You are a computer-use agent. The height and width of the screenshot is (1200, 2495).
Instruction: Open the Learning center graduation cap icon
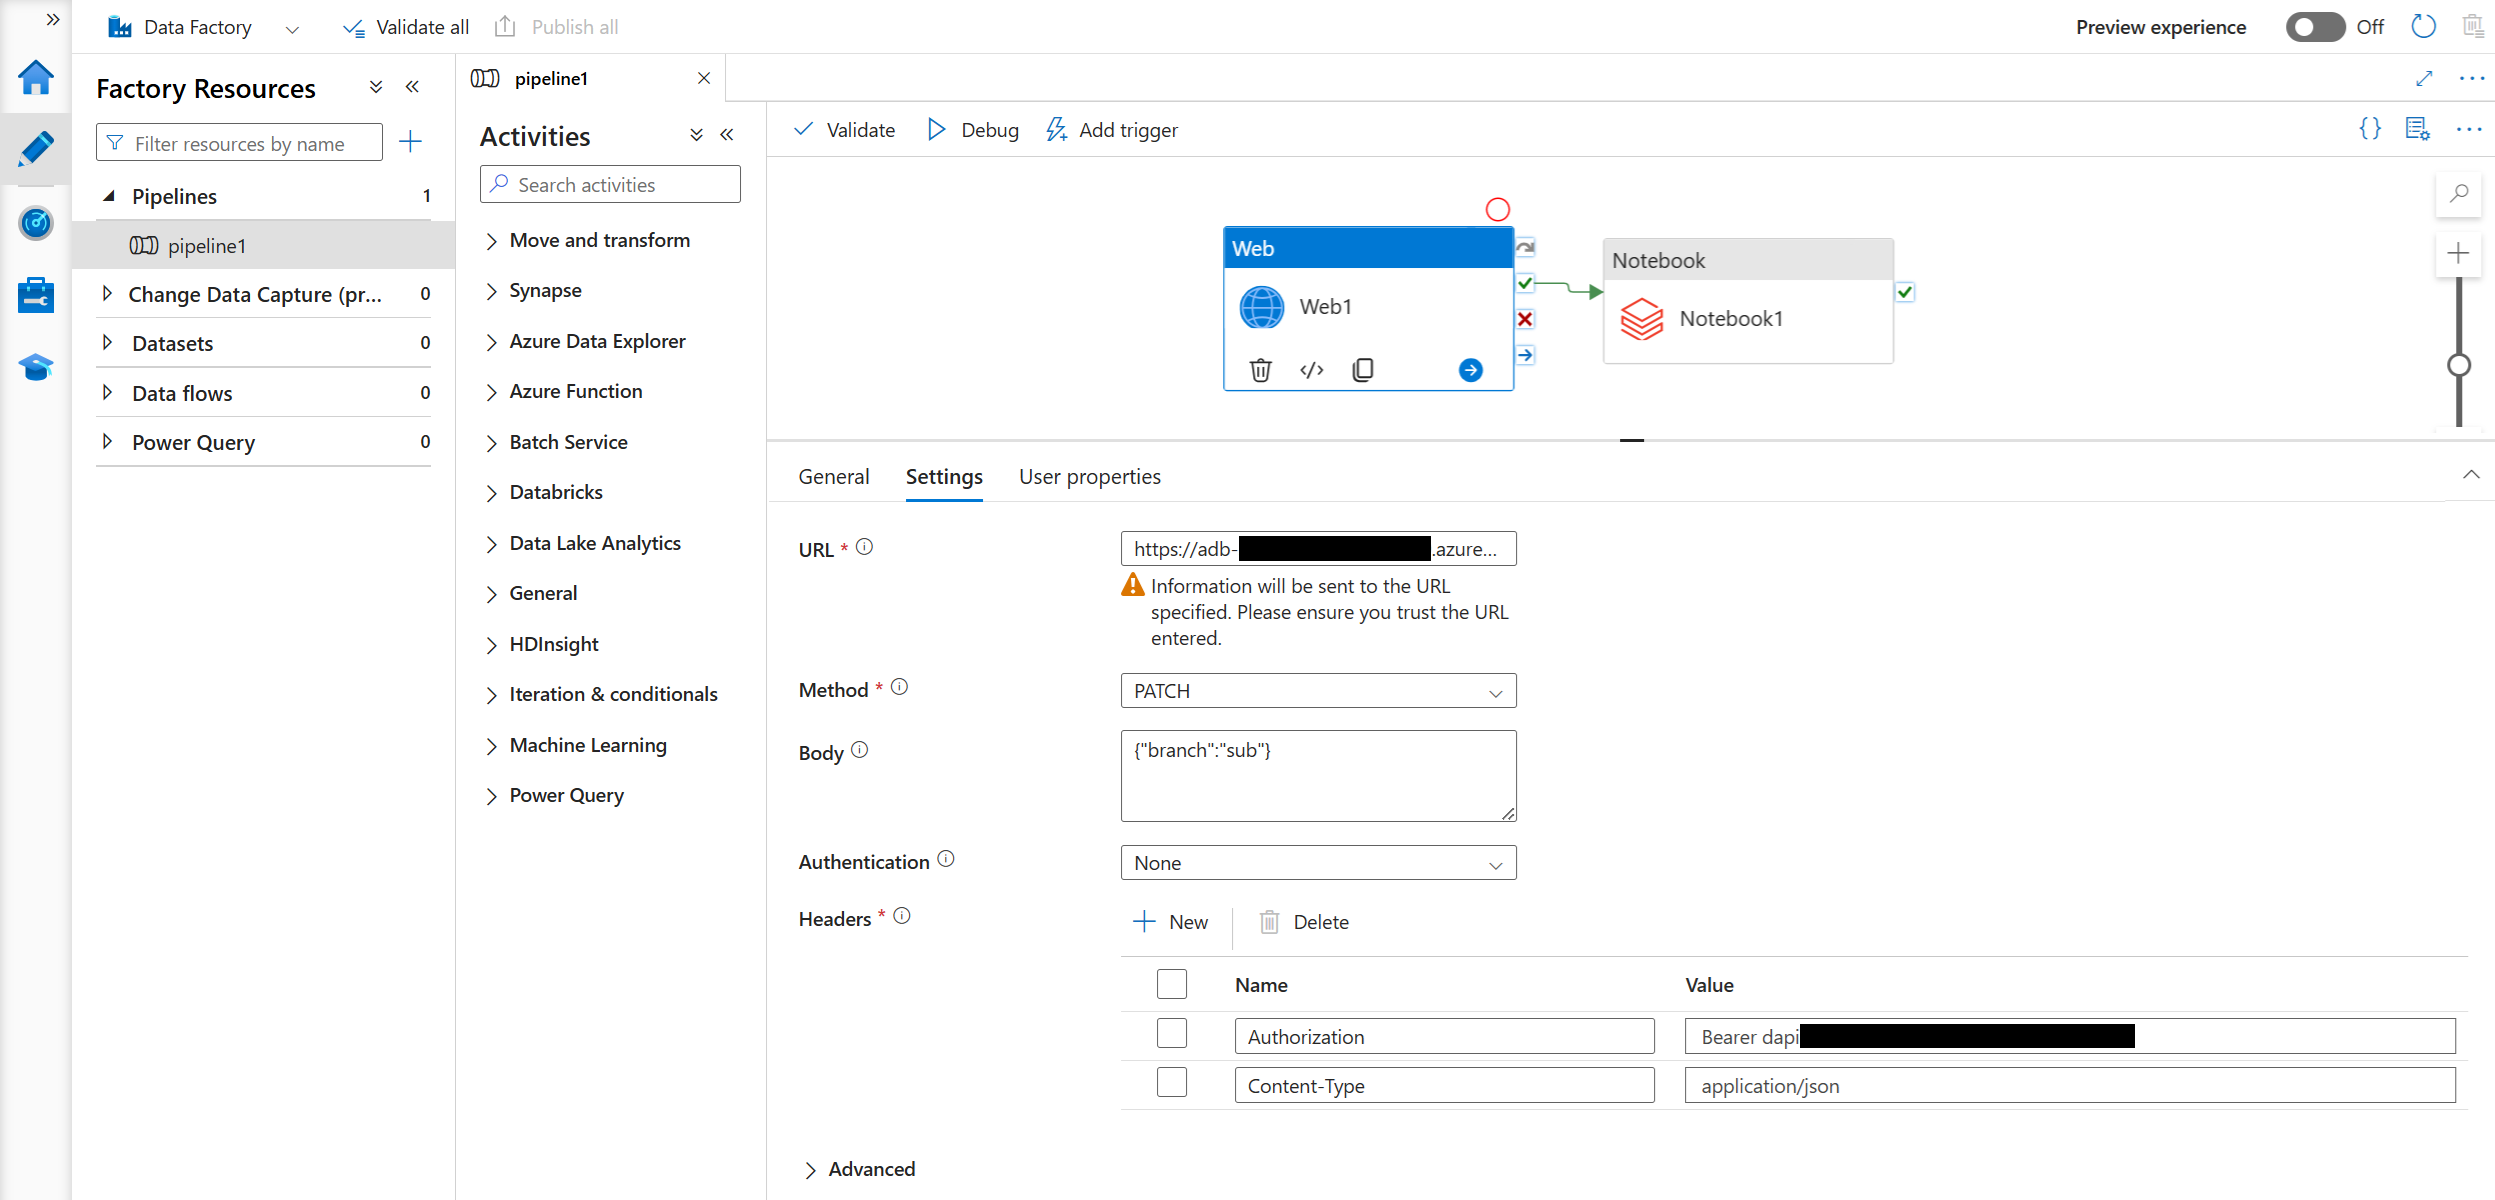click(36, 367)
